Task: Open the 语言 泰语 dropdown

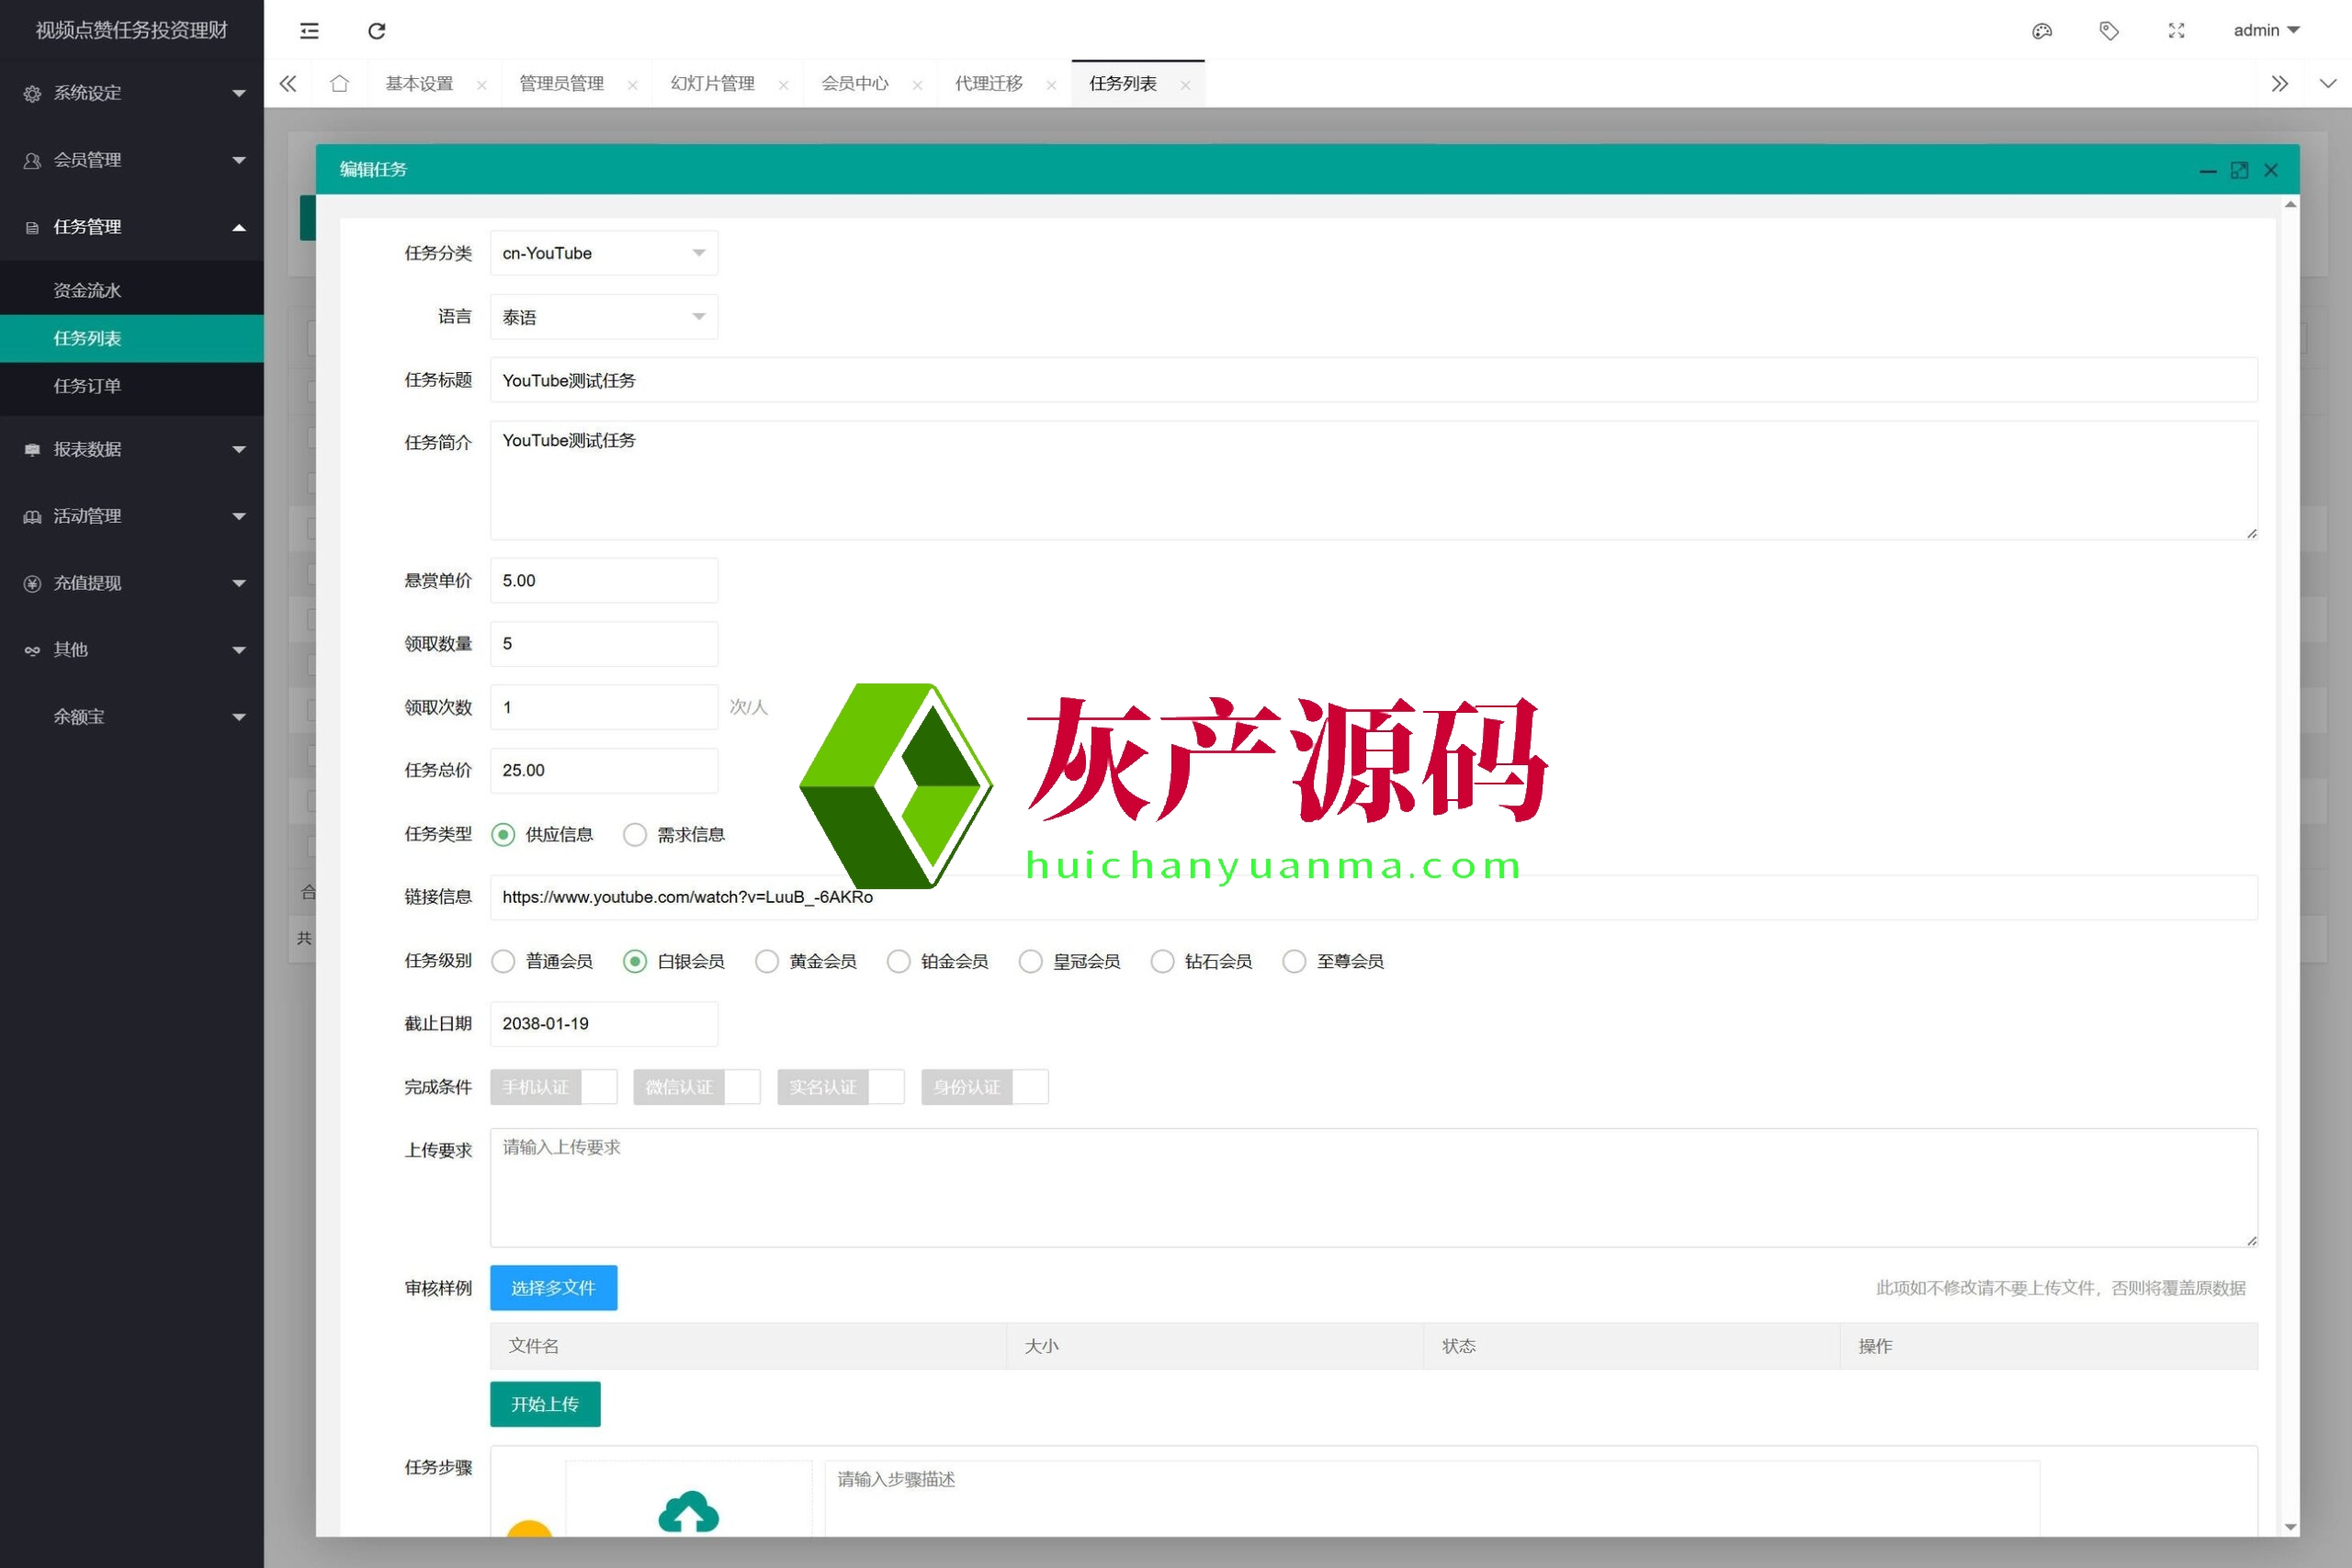Action: pyautogui.click(x=603, y=317)
